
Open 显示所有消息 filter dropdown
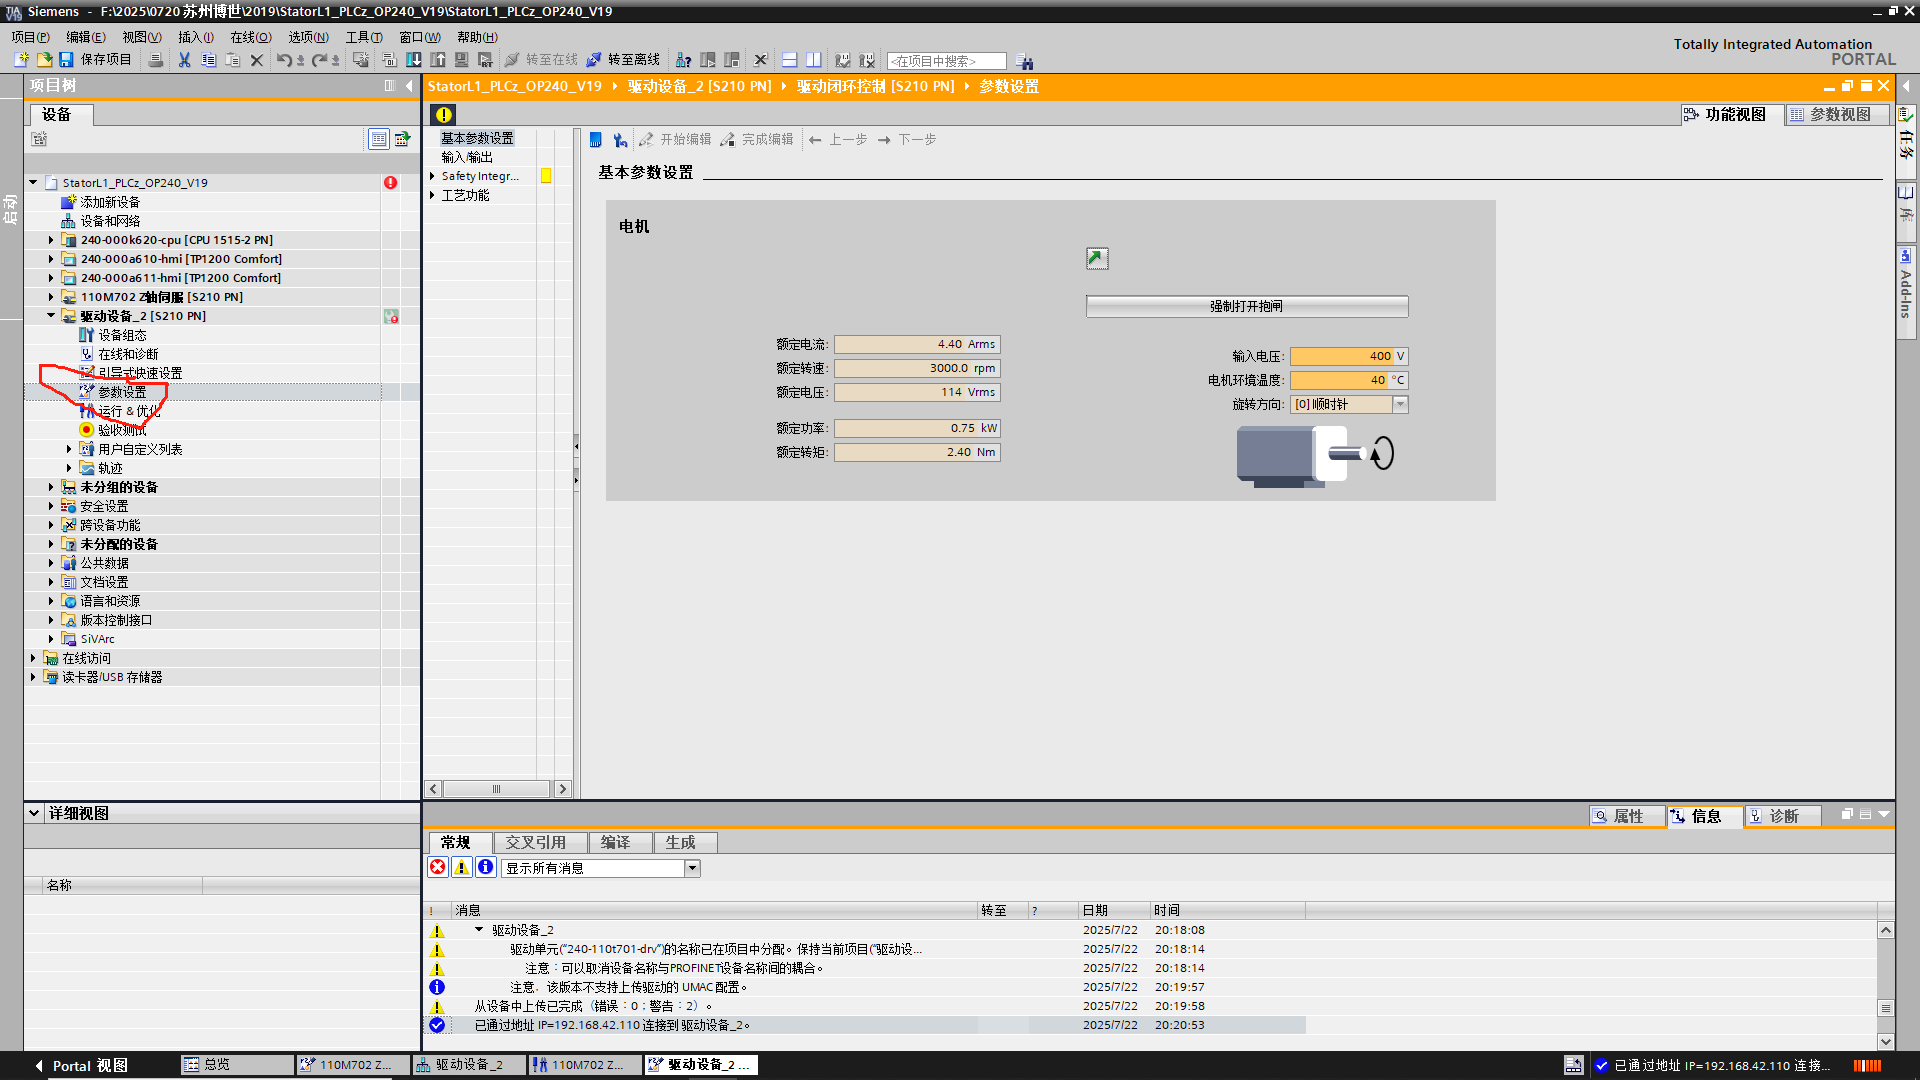[x=692, y=868]
